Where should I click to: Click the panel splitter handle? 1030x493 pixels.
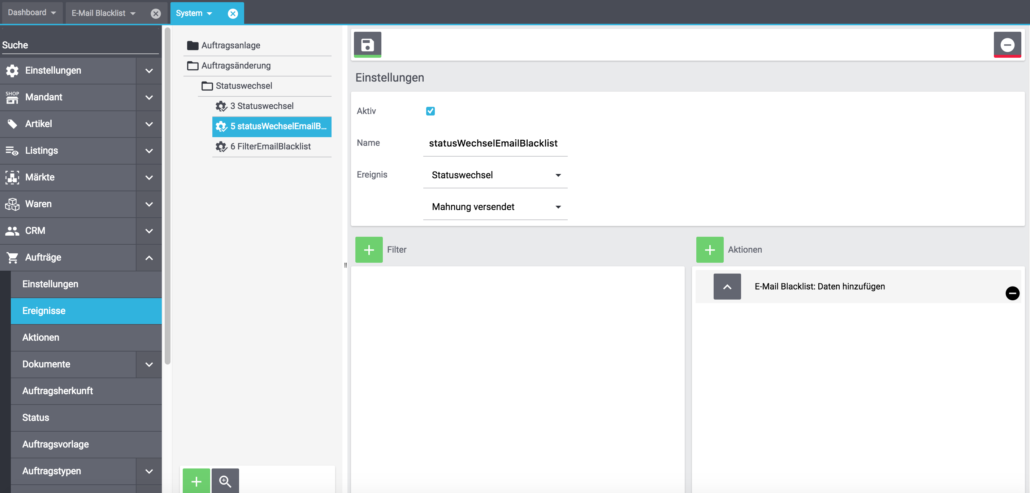[x=346, y=265]
